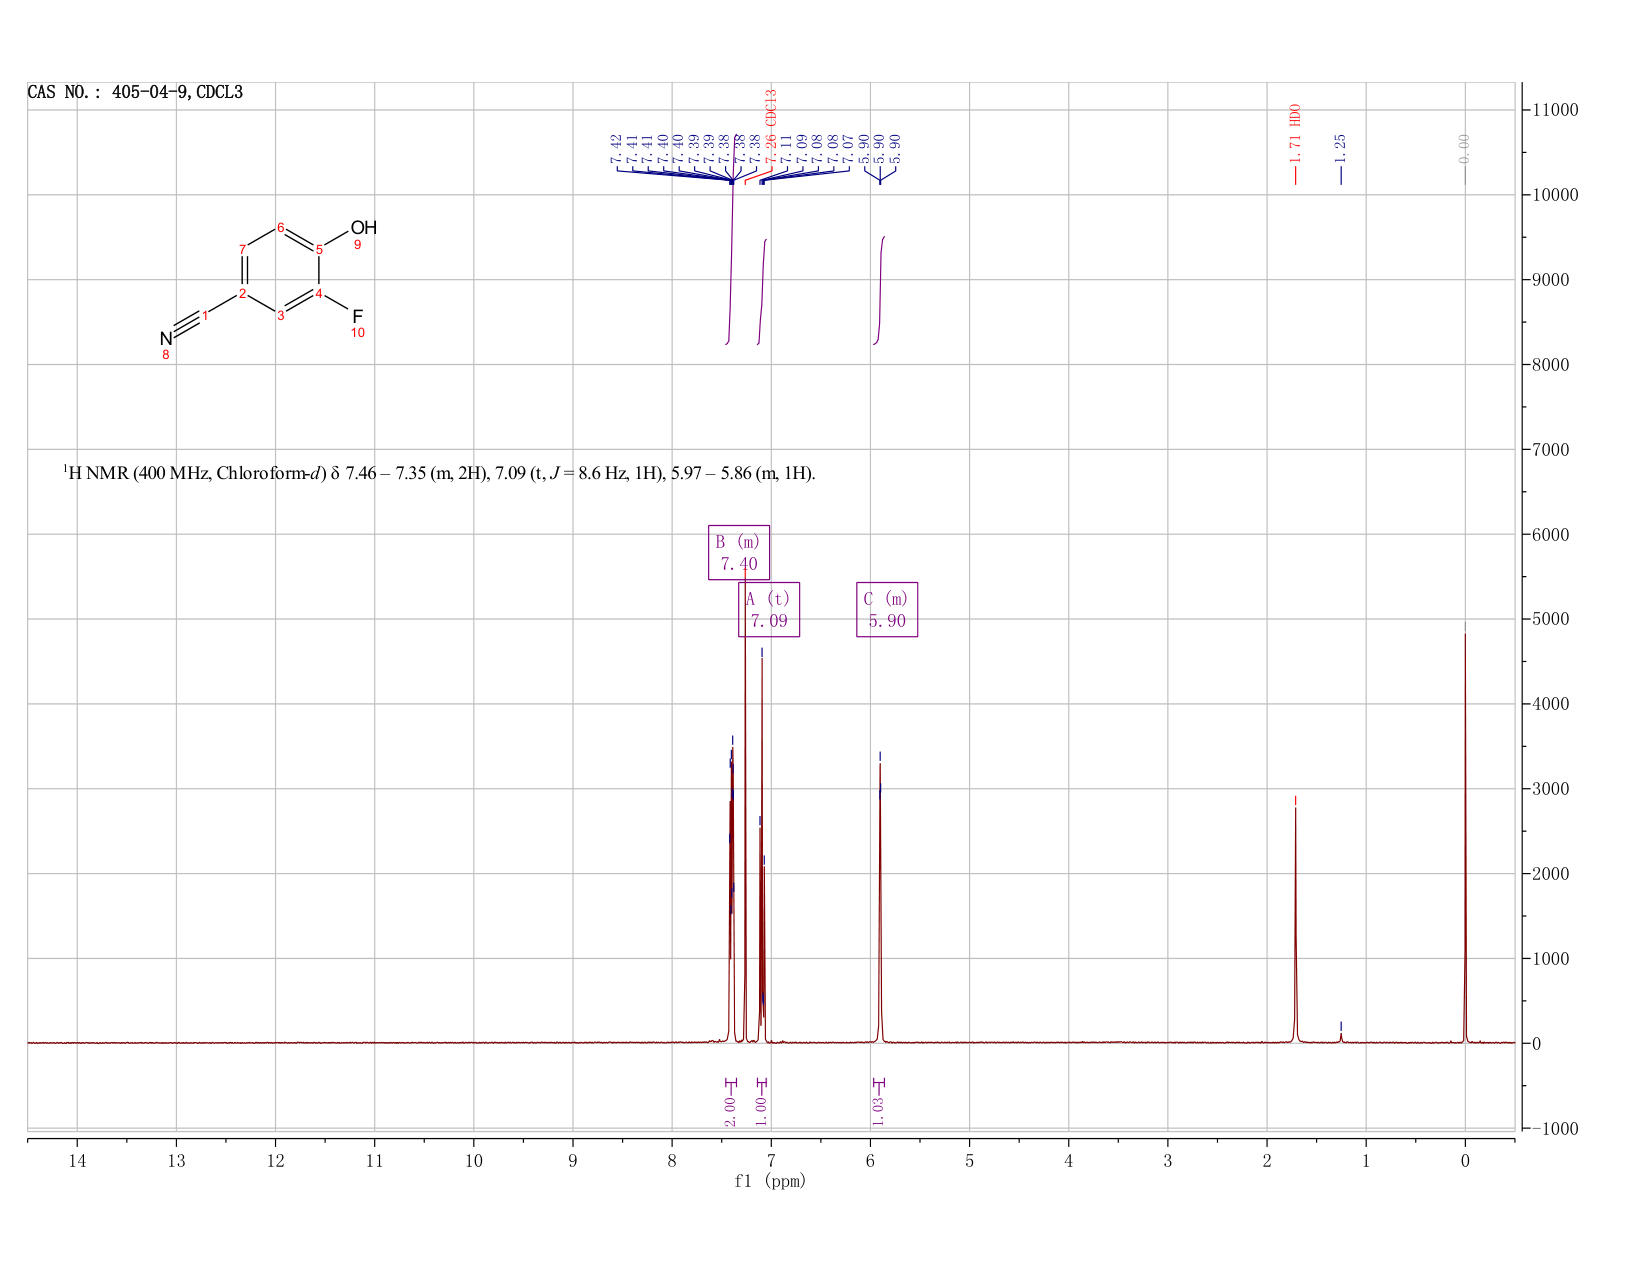Click the nitrile N atom in the structure

click(x=166, y=339)
